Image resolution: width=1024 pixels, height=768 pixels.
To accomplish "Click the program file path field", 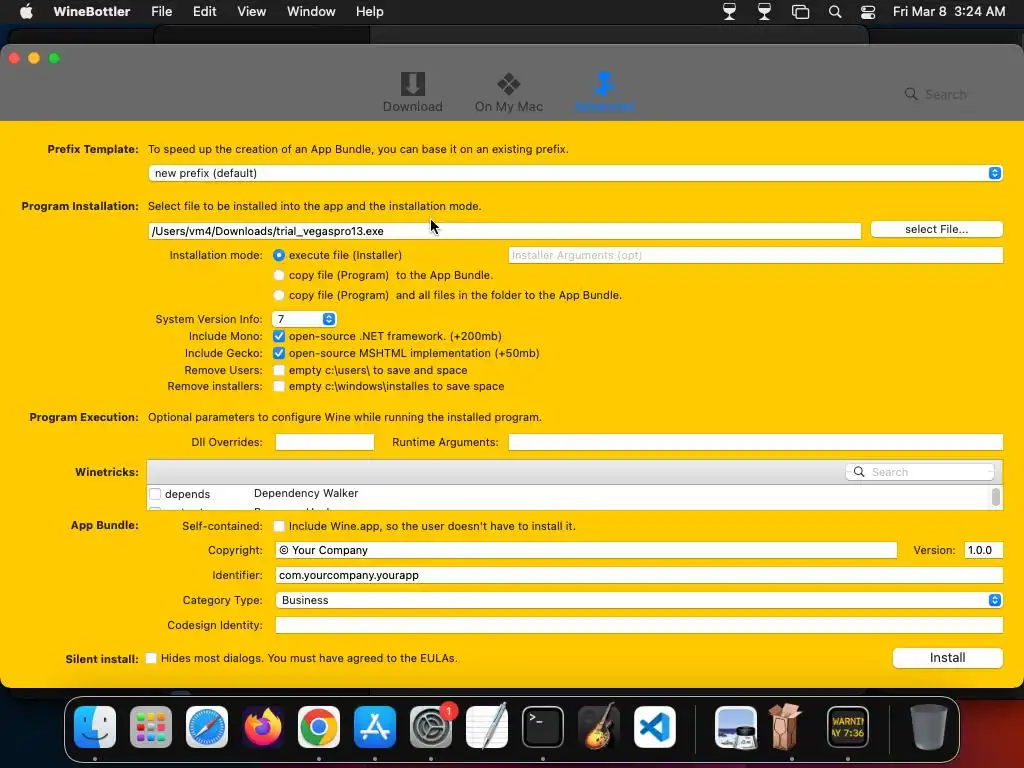I will pyautogui.click(x=505, y=231).
